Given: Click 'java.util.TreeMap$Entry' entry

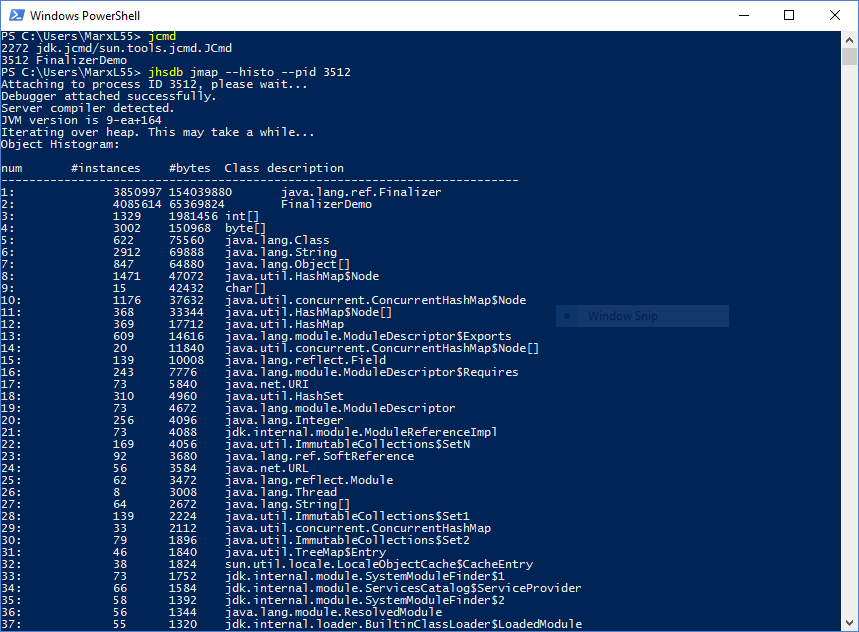Looking at the screenshot, I should (305, 553).
